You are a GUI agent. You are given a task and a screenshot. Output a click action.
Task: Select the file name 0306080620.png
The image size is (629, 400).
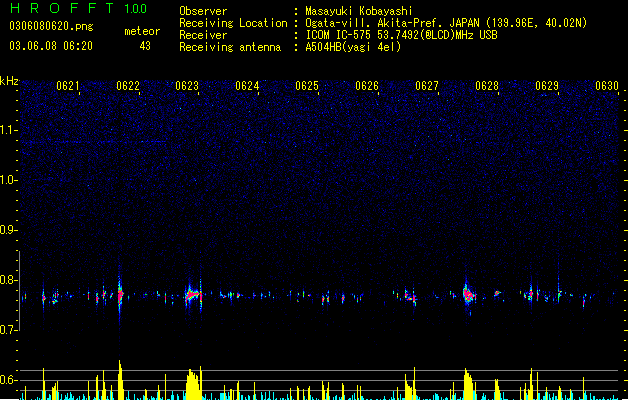pyautogui.click(x=51, y=26)
